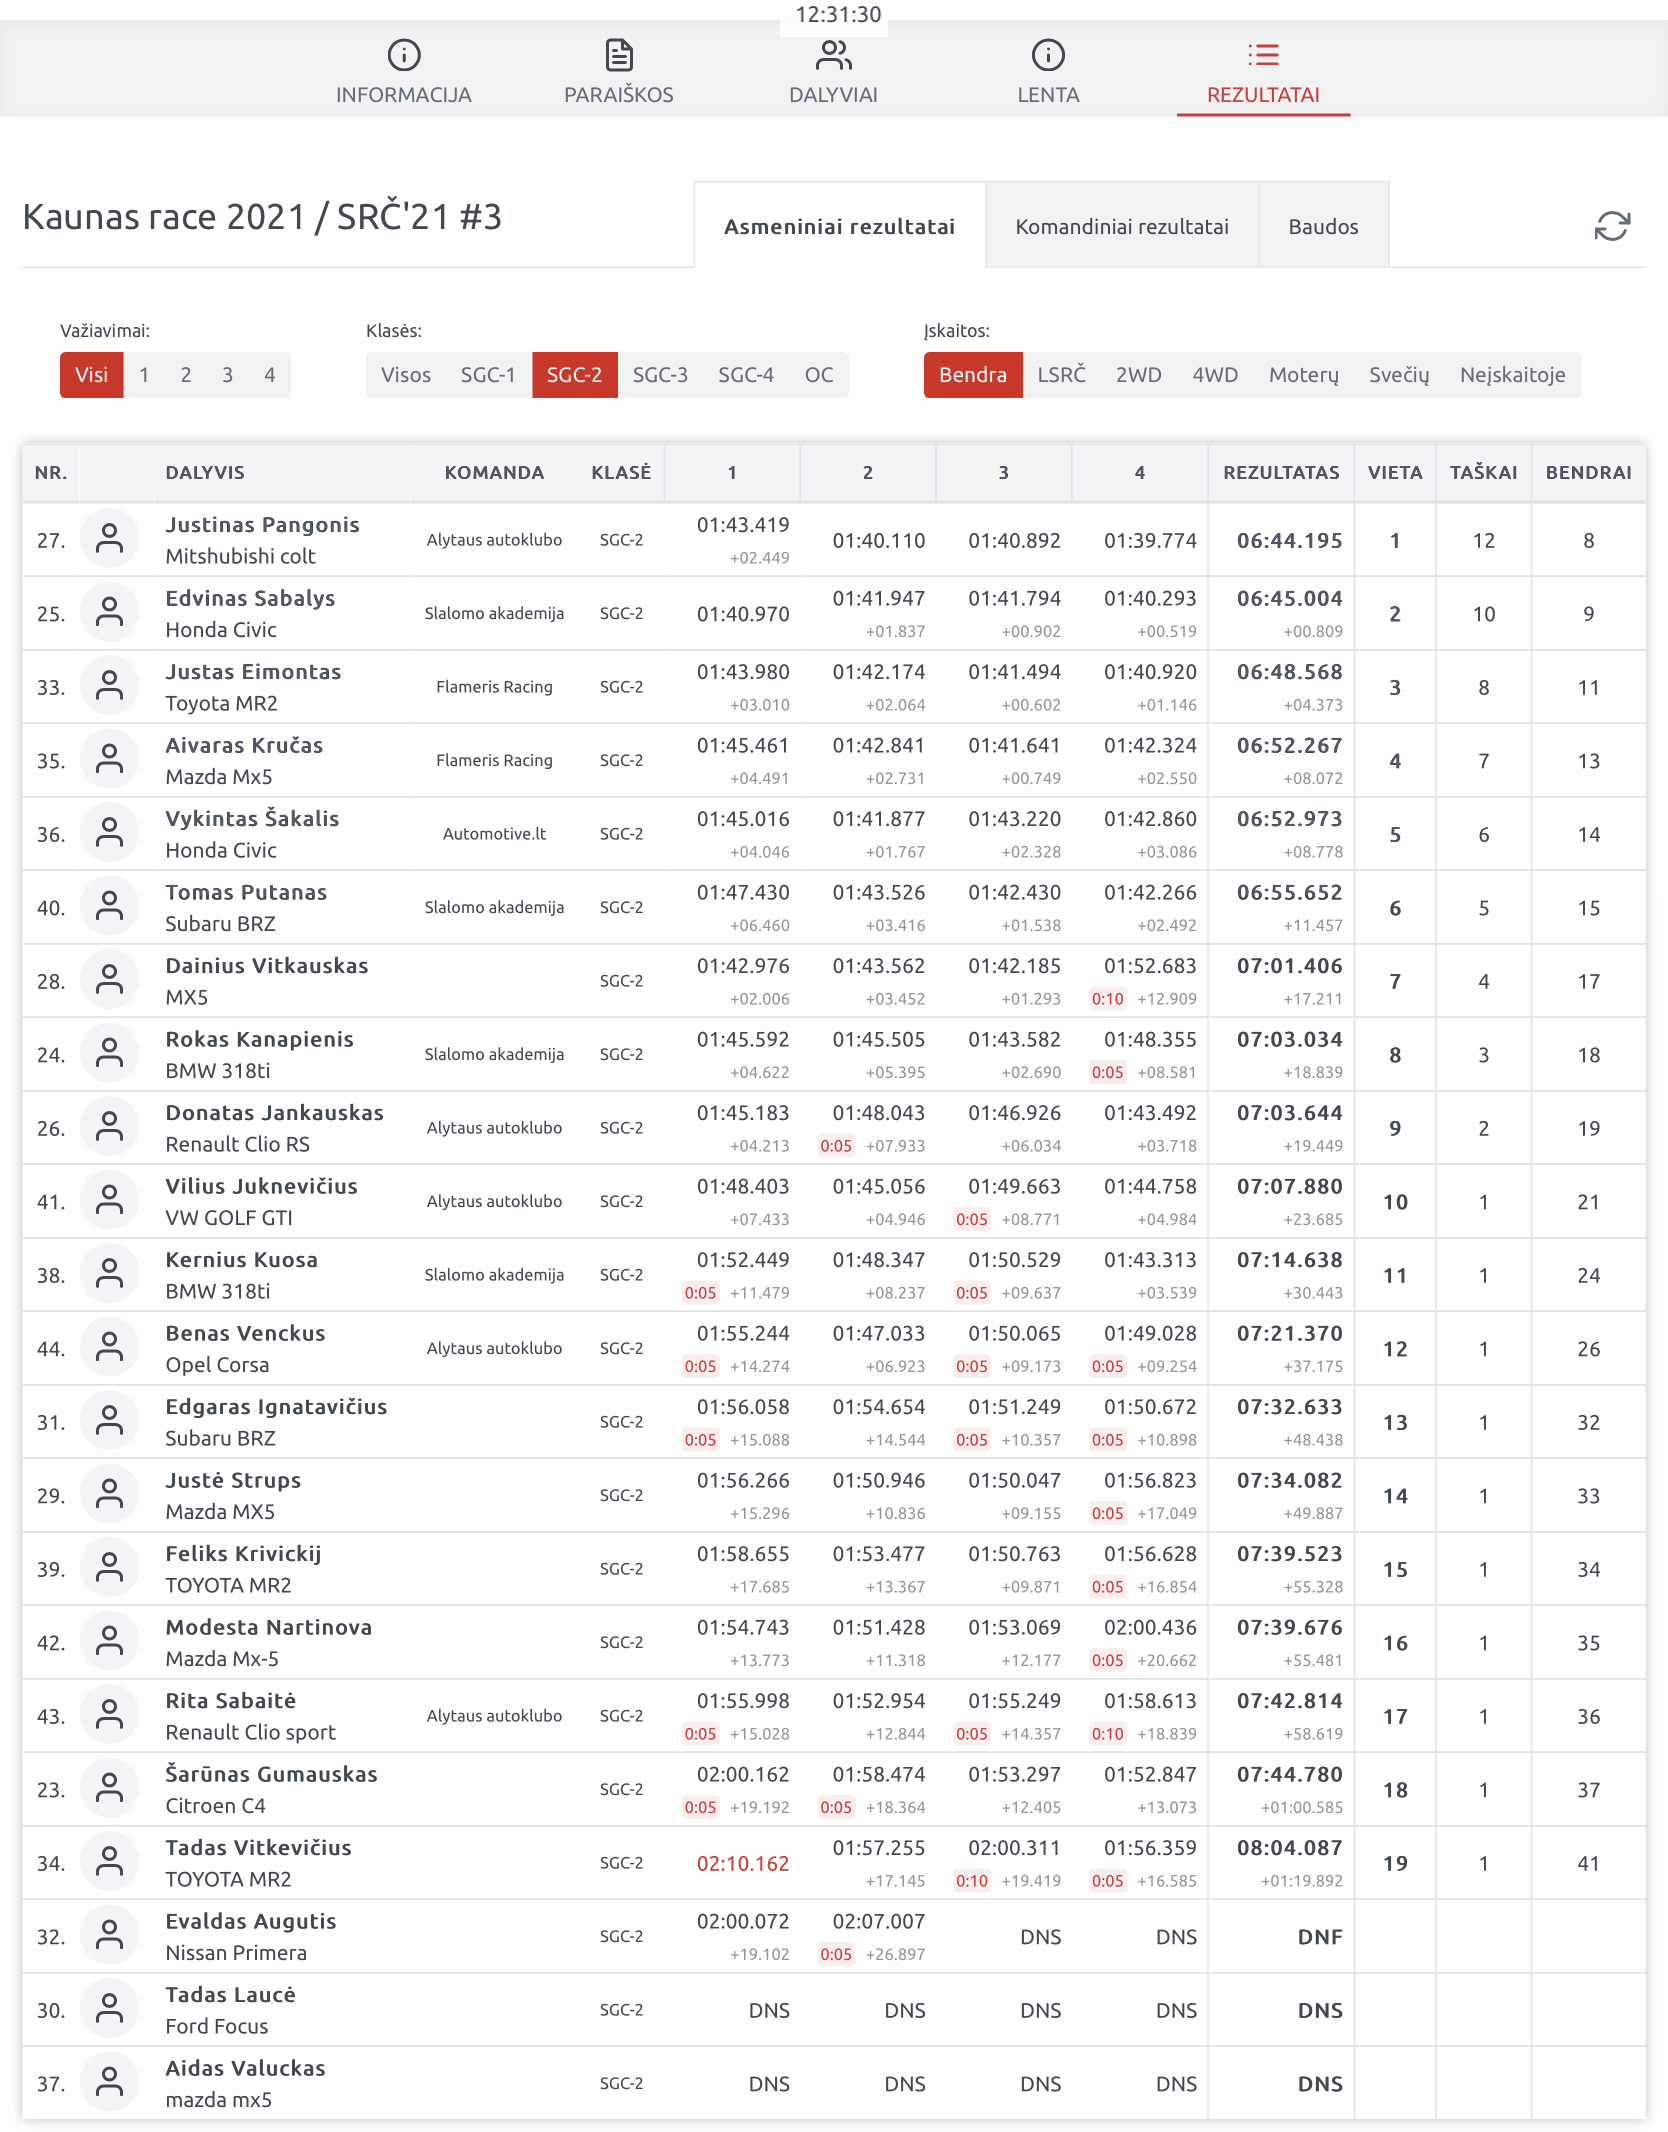This screenshot has width=1668, height=2132.
Task: Click Edgaras Ignatavičius avatar icon
Action: (x=109, y=1421)
